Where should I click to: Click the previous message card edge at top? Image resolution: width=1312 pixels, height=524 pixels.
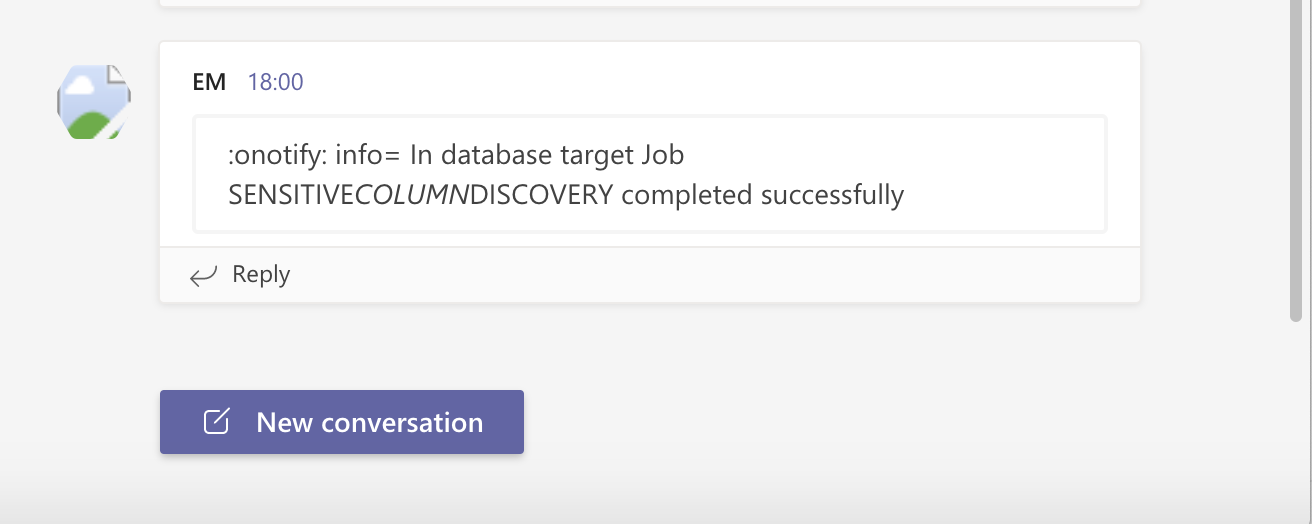[650, 3]
